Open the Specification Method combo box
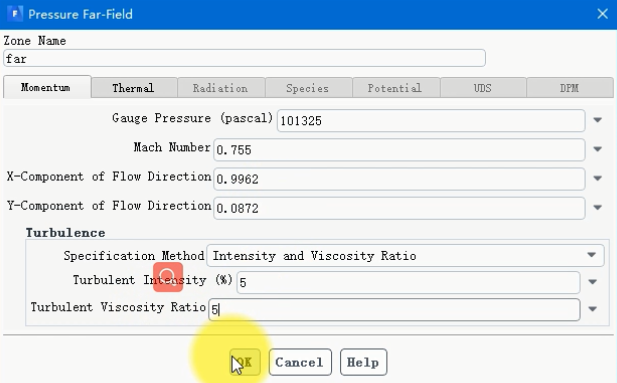This screenshot has height=383, width=617. tap(405, 255)
